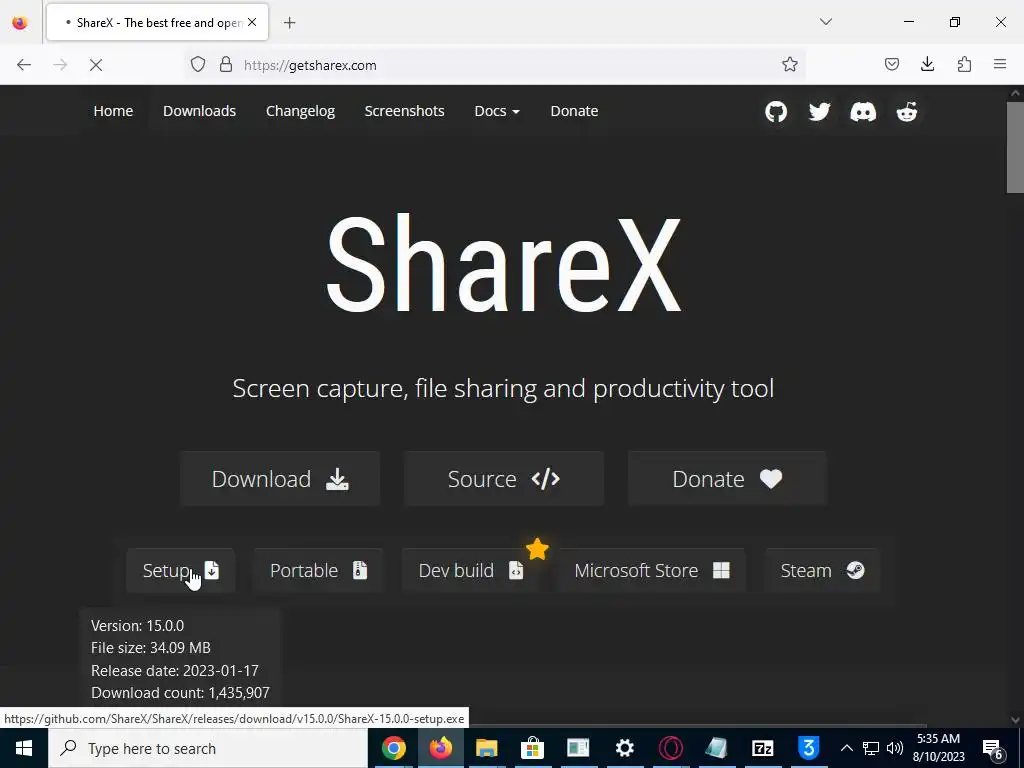Click Download count: 1,435,907 text
The height and width of the screenshot is (768, 1024).
point(180,693)
